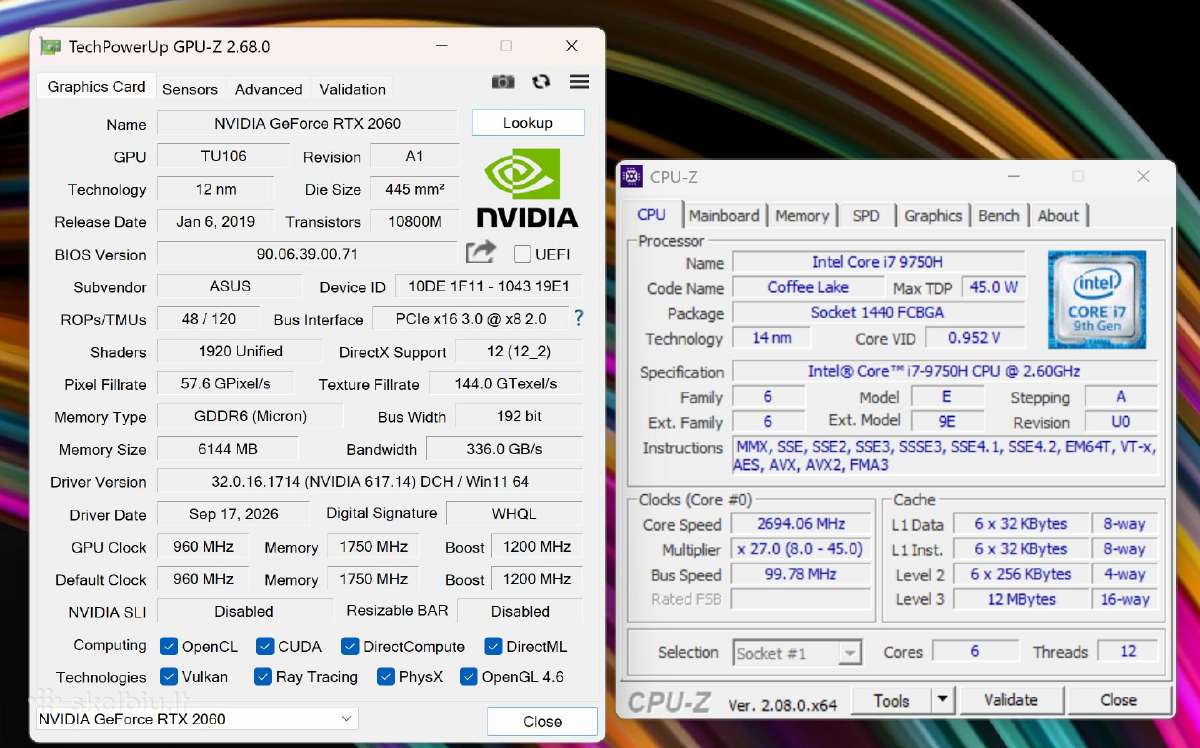Screen dimensions: 1200x748
Task: Click the CPU Specification field in CPU-Z
Action: tap(944, 371)
